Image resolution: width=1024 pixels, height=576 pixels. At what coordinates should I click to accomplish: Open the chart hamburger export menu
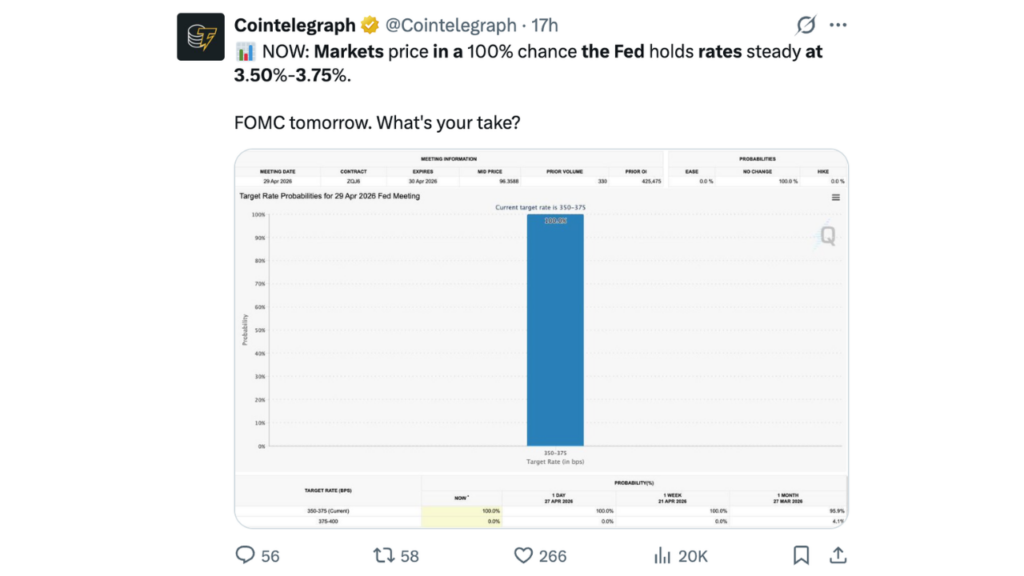click(x=837, y=197)
